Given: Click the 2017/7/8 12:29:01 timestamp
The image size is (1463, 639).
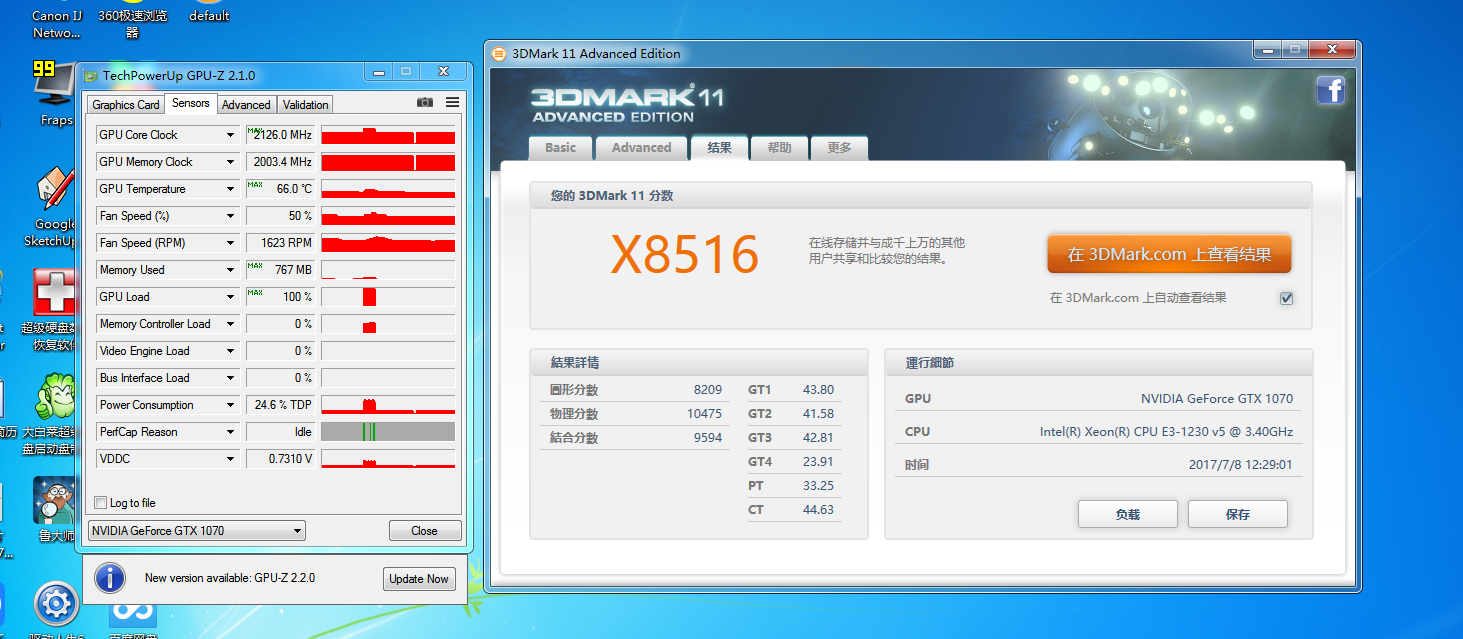Looking at the screenshot, I should (x=1239, y=465).
